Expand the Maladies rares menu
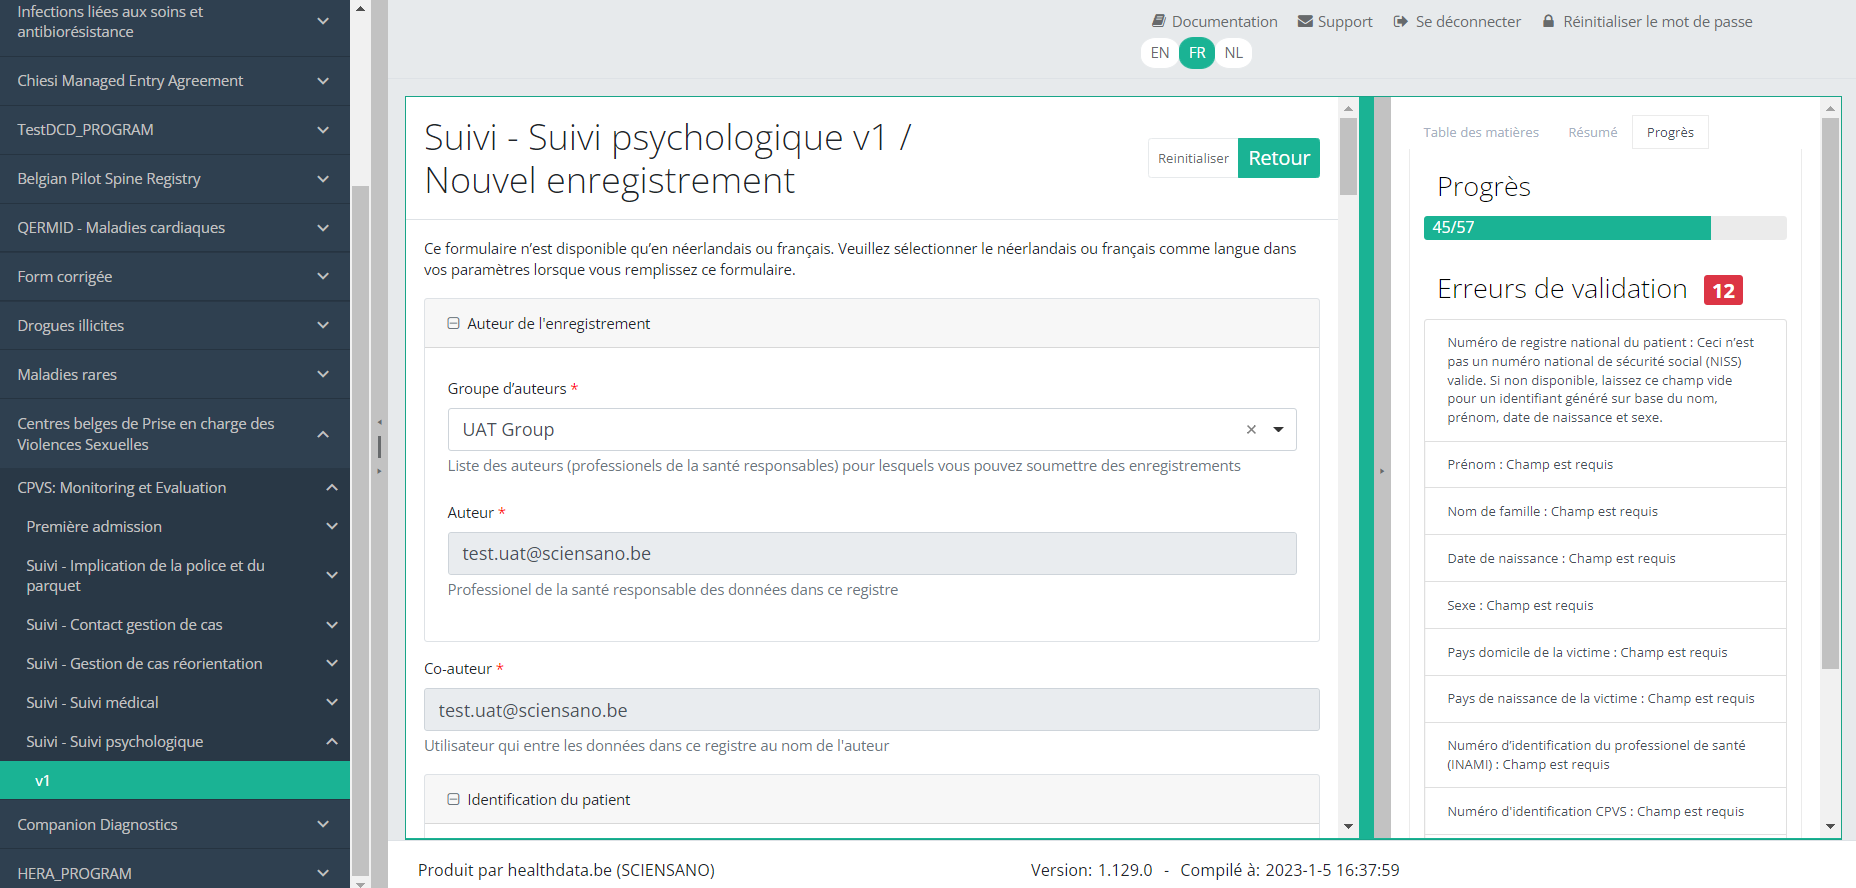This screenshot has width=1856, height=888. [323, 375]
